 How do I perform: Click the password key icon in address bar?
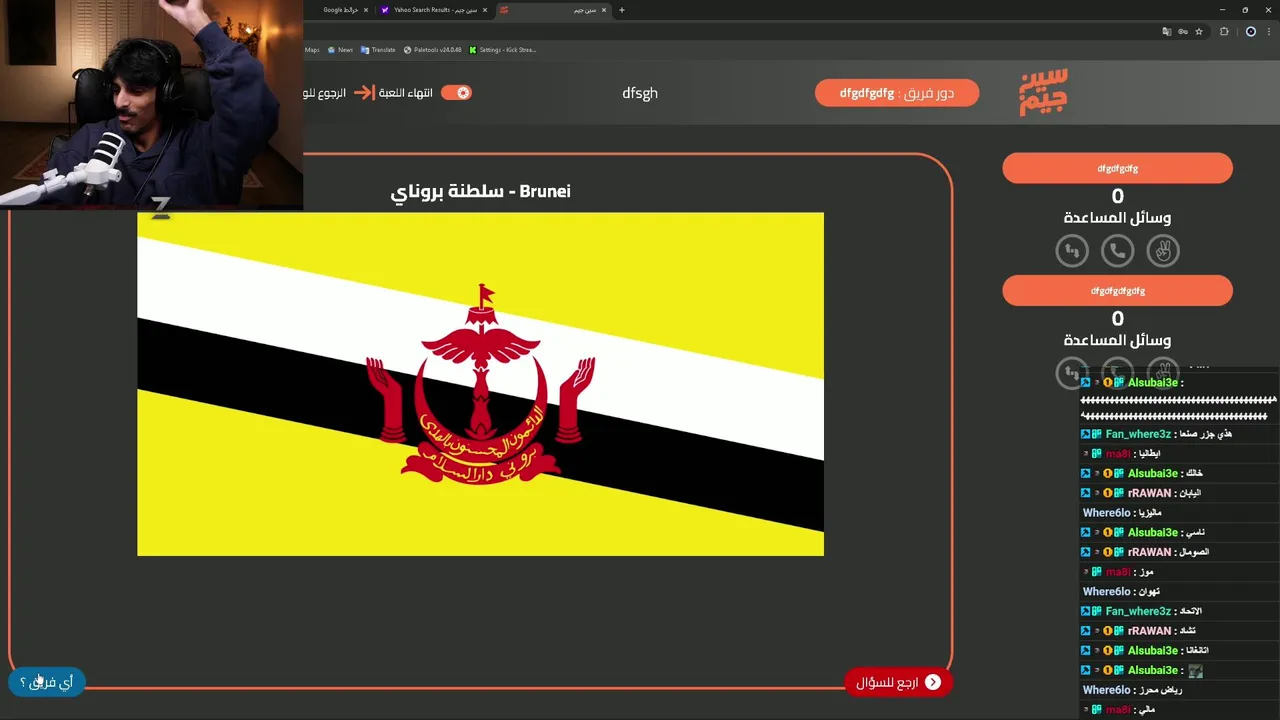pos(1182,32)
